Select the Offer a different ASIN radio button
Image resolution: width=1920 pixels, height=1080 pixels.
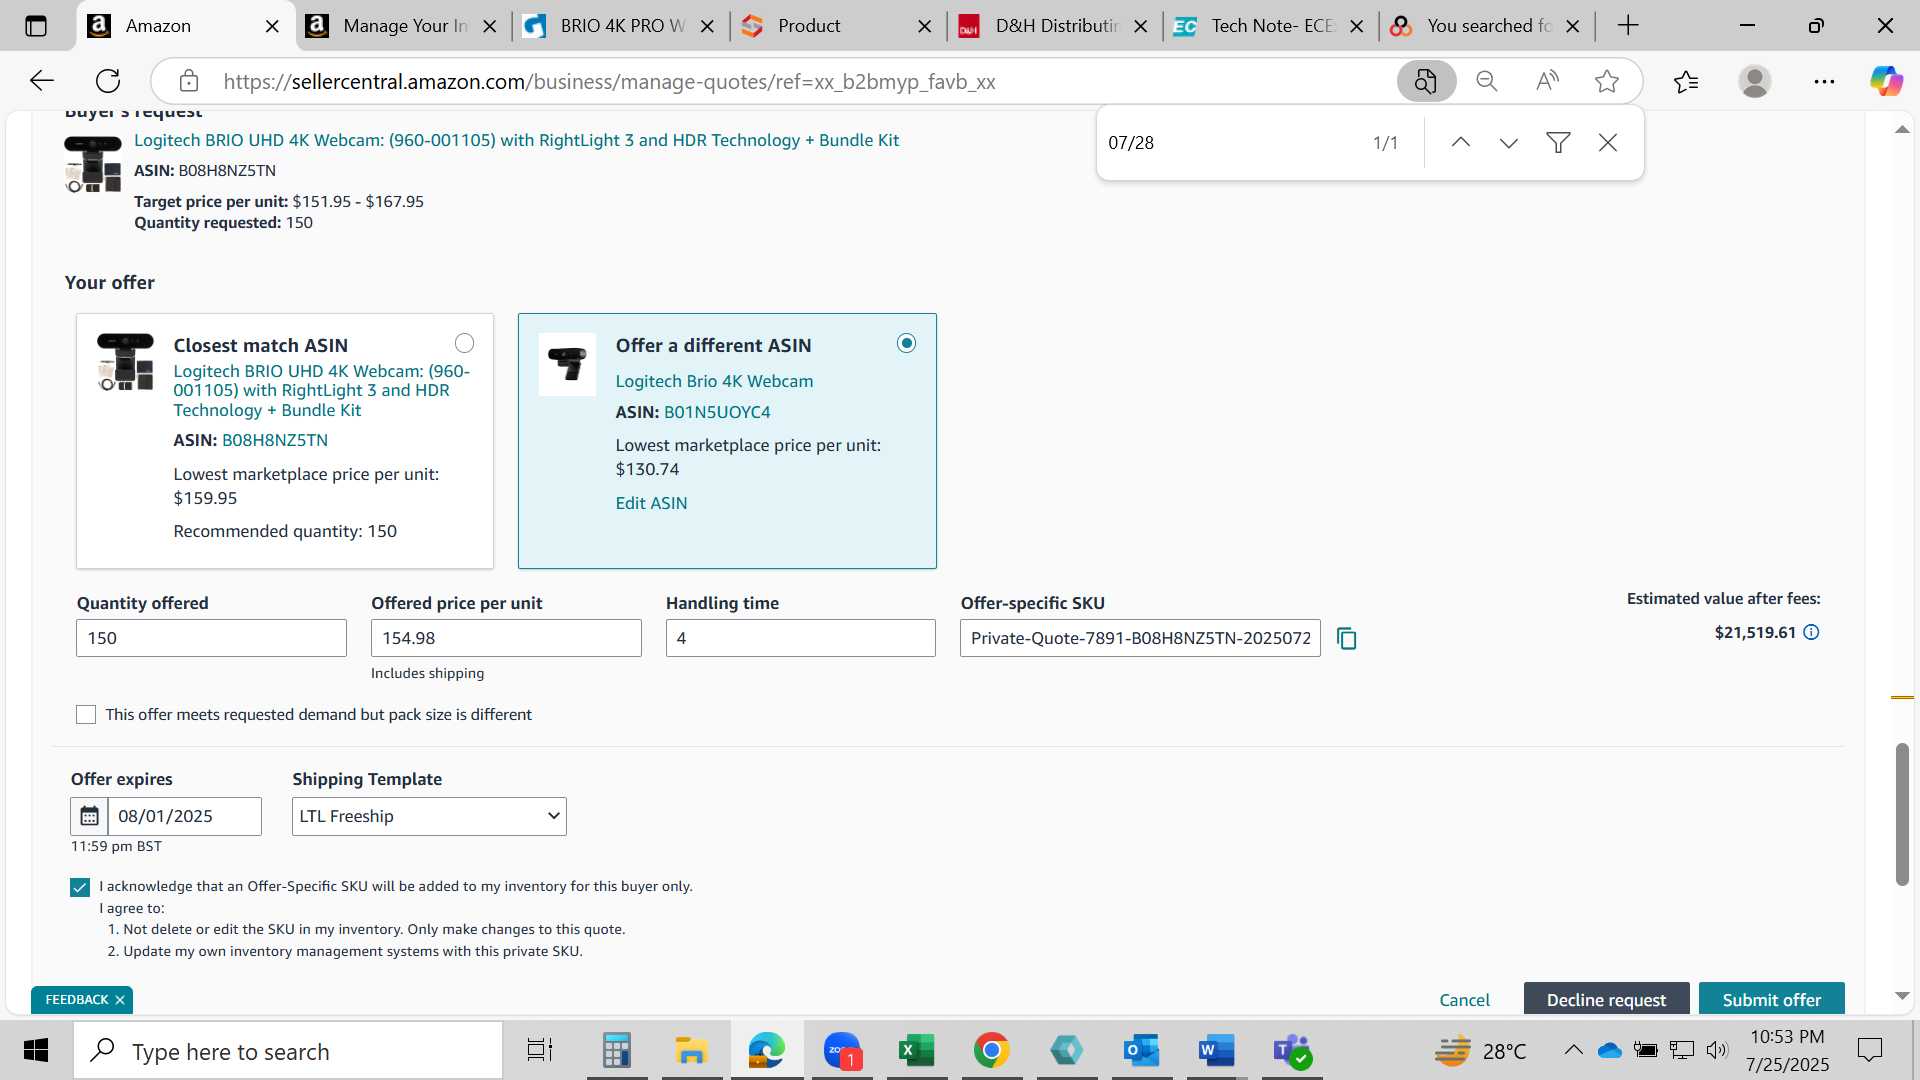coord(906,343)
